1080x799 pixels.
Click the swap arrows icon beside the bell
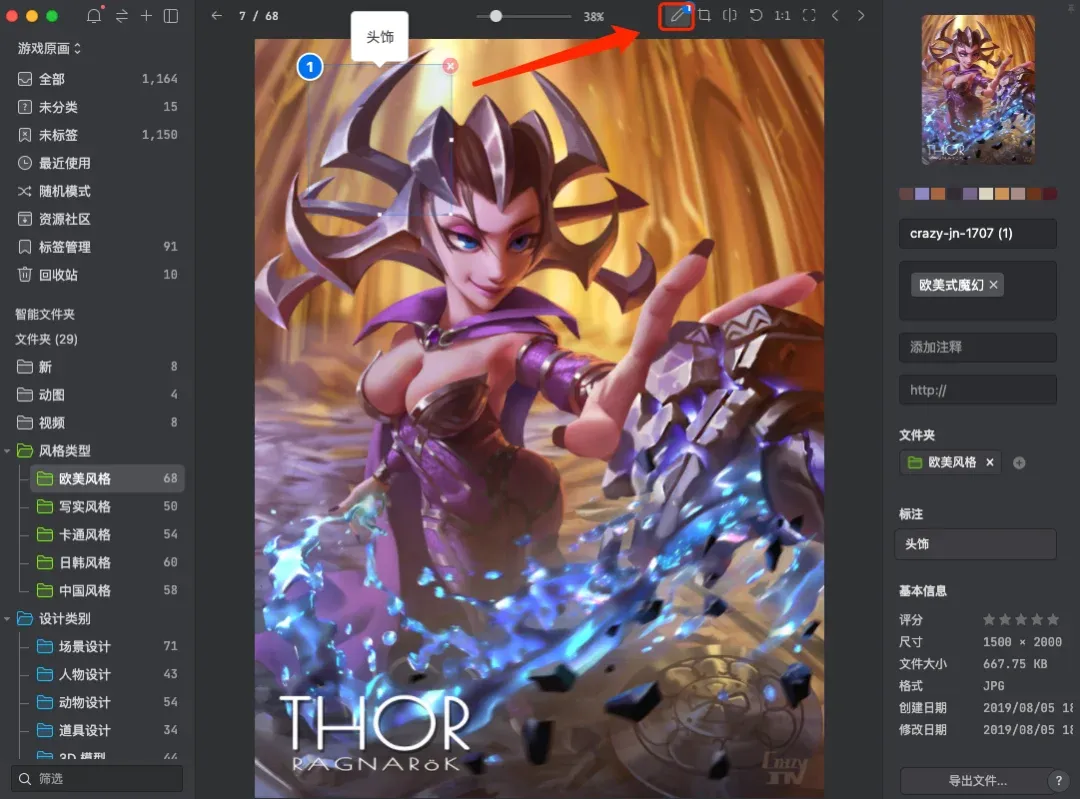pyautogui.click(x=122, y=15)
